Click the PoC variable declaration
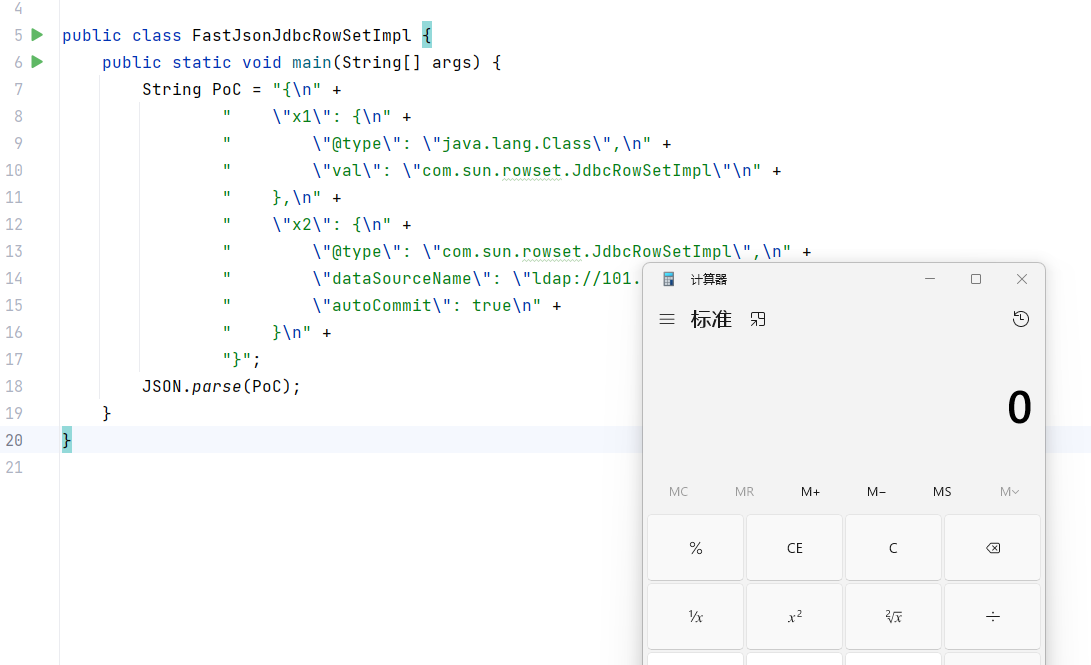This screenshot has width=1091, height=665. click(226, 90)
